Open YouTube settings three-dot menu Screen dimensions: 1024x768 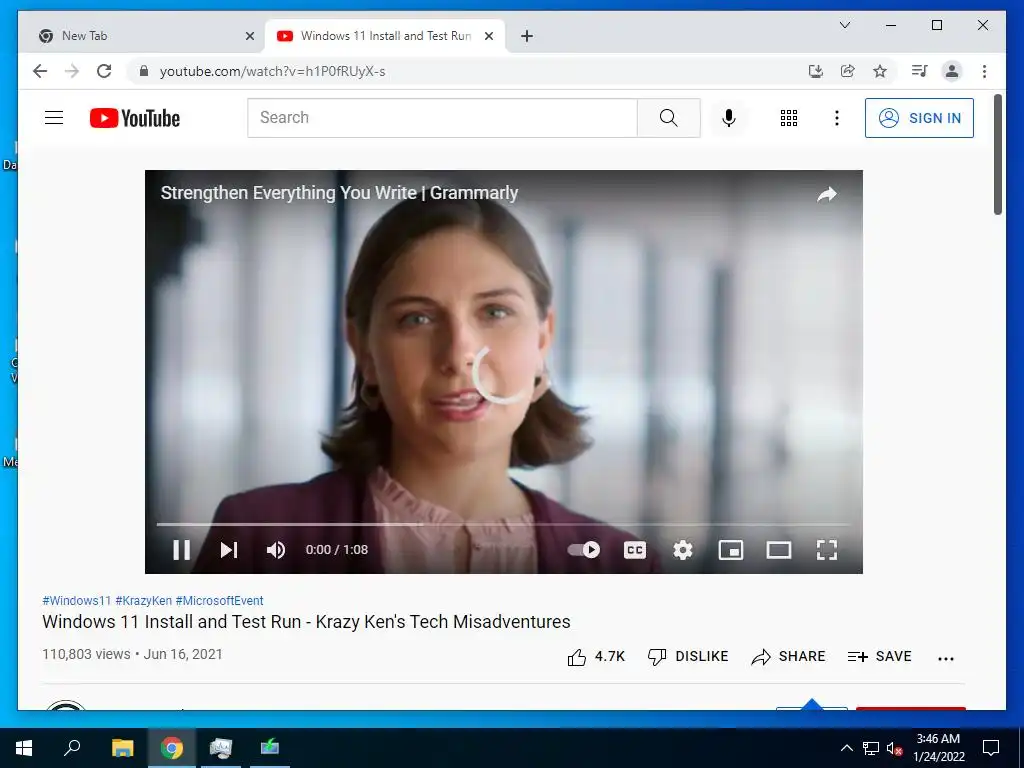pos(837,118)
